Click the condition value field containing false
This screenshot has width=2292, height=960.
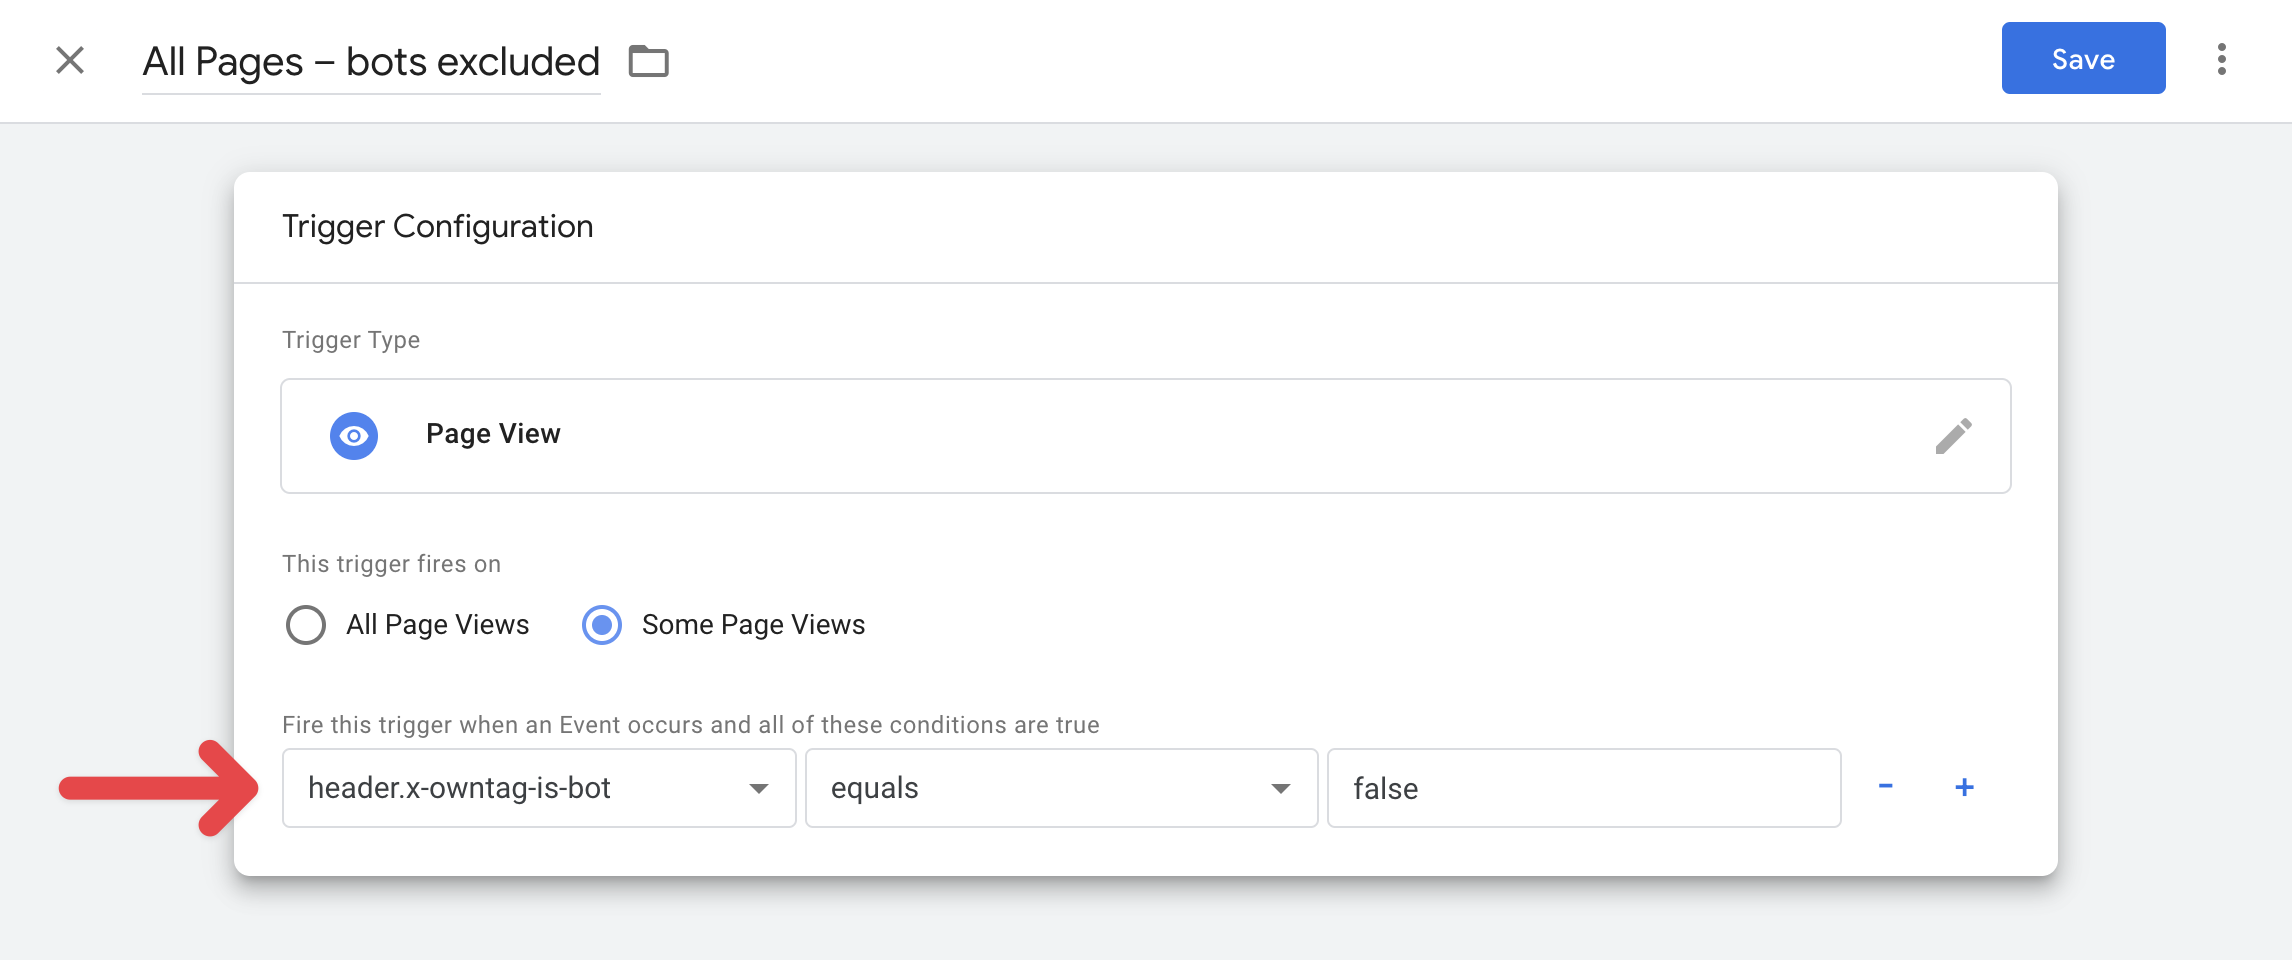[1583, 788]
